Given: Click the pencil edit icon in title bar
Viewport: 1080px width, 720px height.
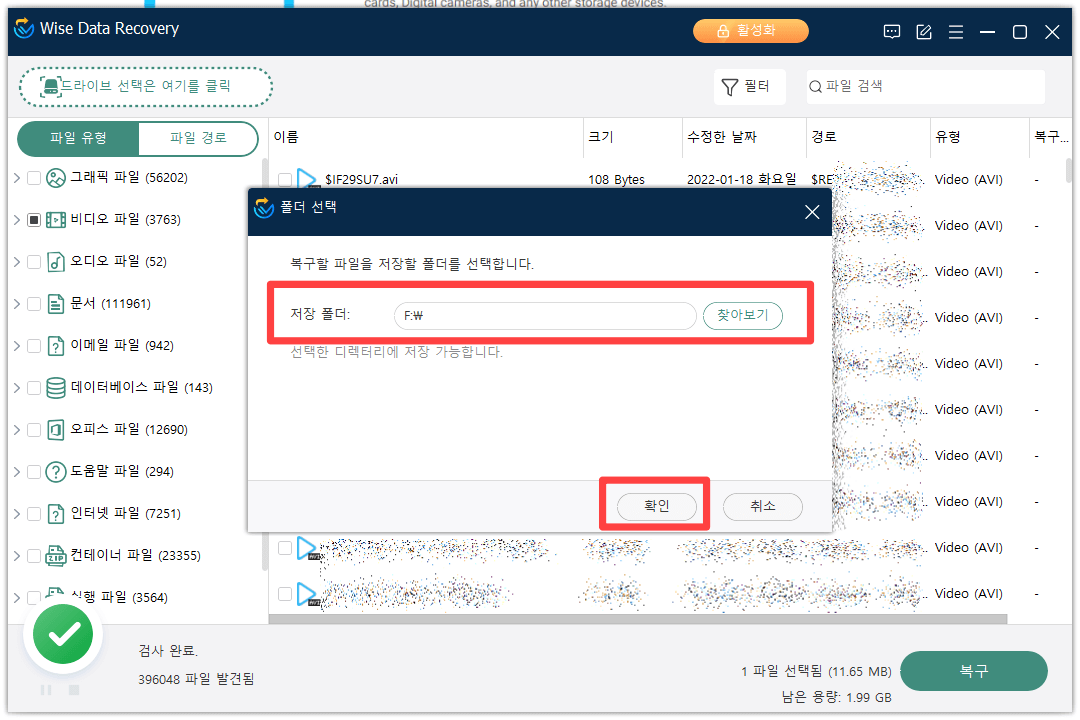Looking at the screenshot, I should pos(923,31).
